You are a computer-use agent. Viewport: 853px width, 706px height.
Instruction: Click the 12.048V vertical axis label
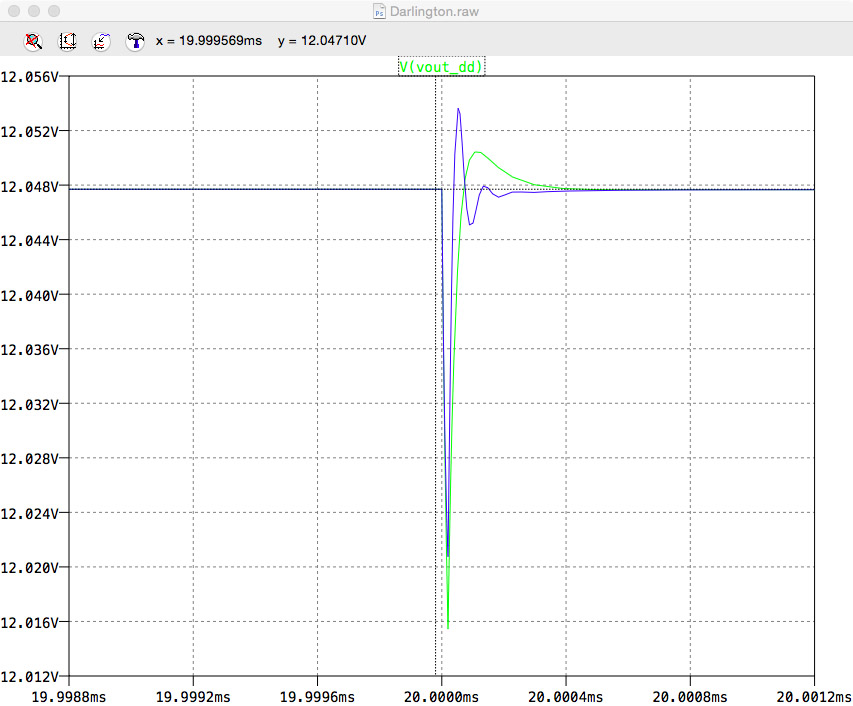coord(29,187)
